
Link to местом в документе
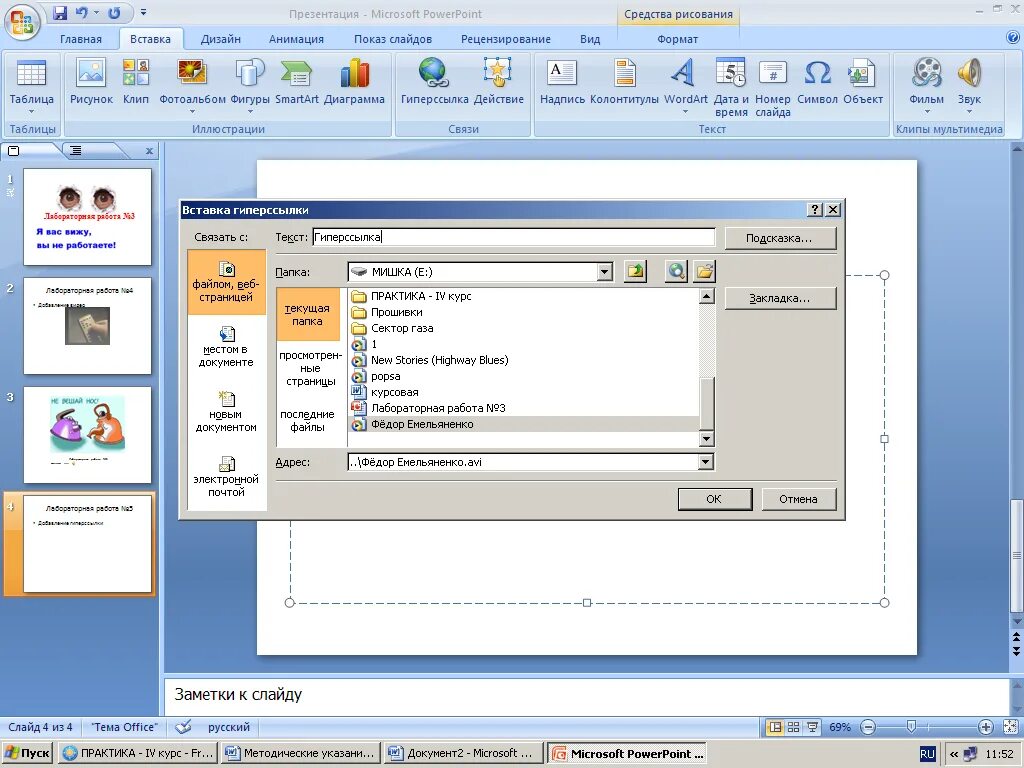click(x=226, y=347)
